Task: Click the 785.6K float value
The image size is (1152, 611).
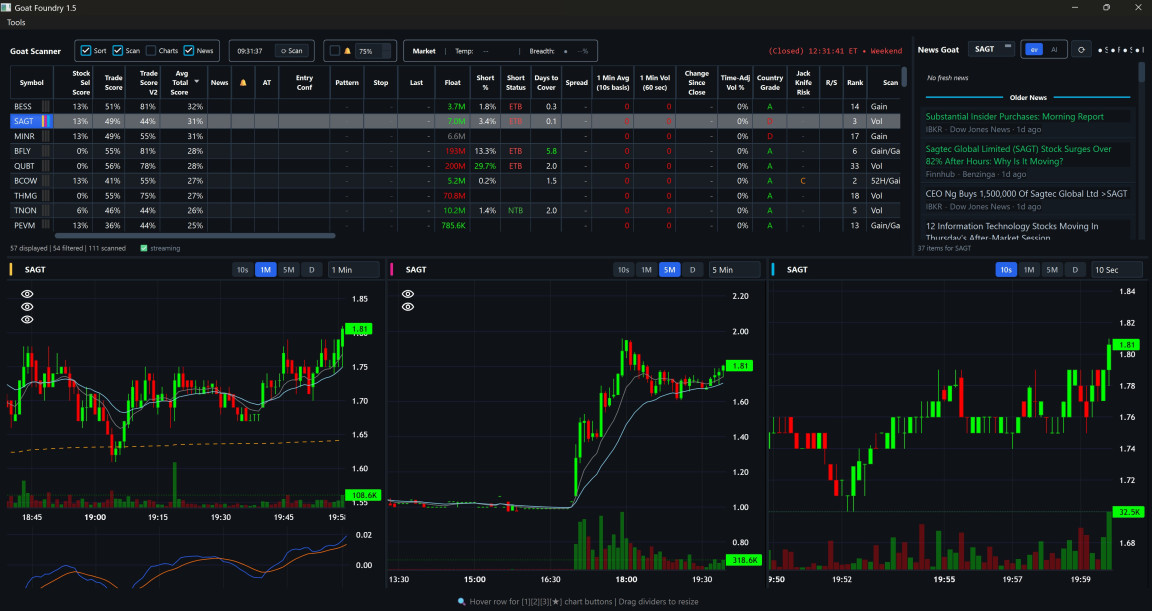Action: [453, 225]
